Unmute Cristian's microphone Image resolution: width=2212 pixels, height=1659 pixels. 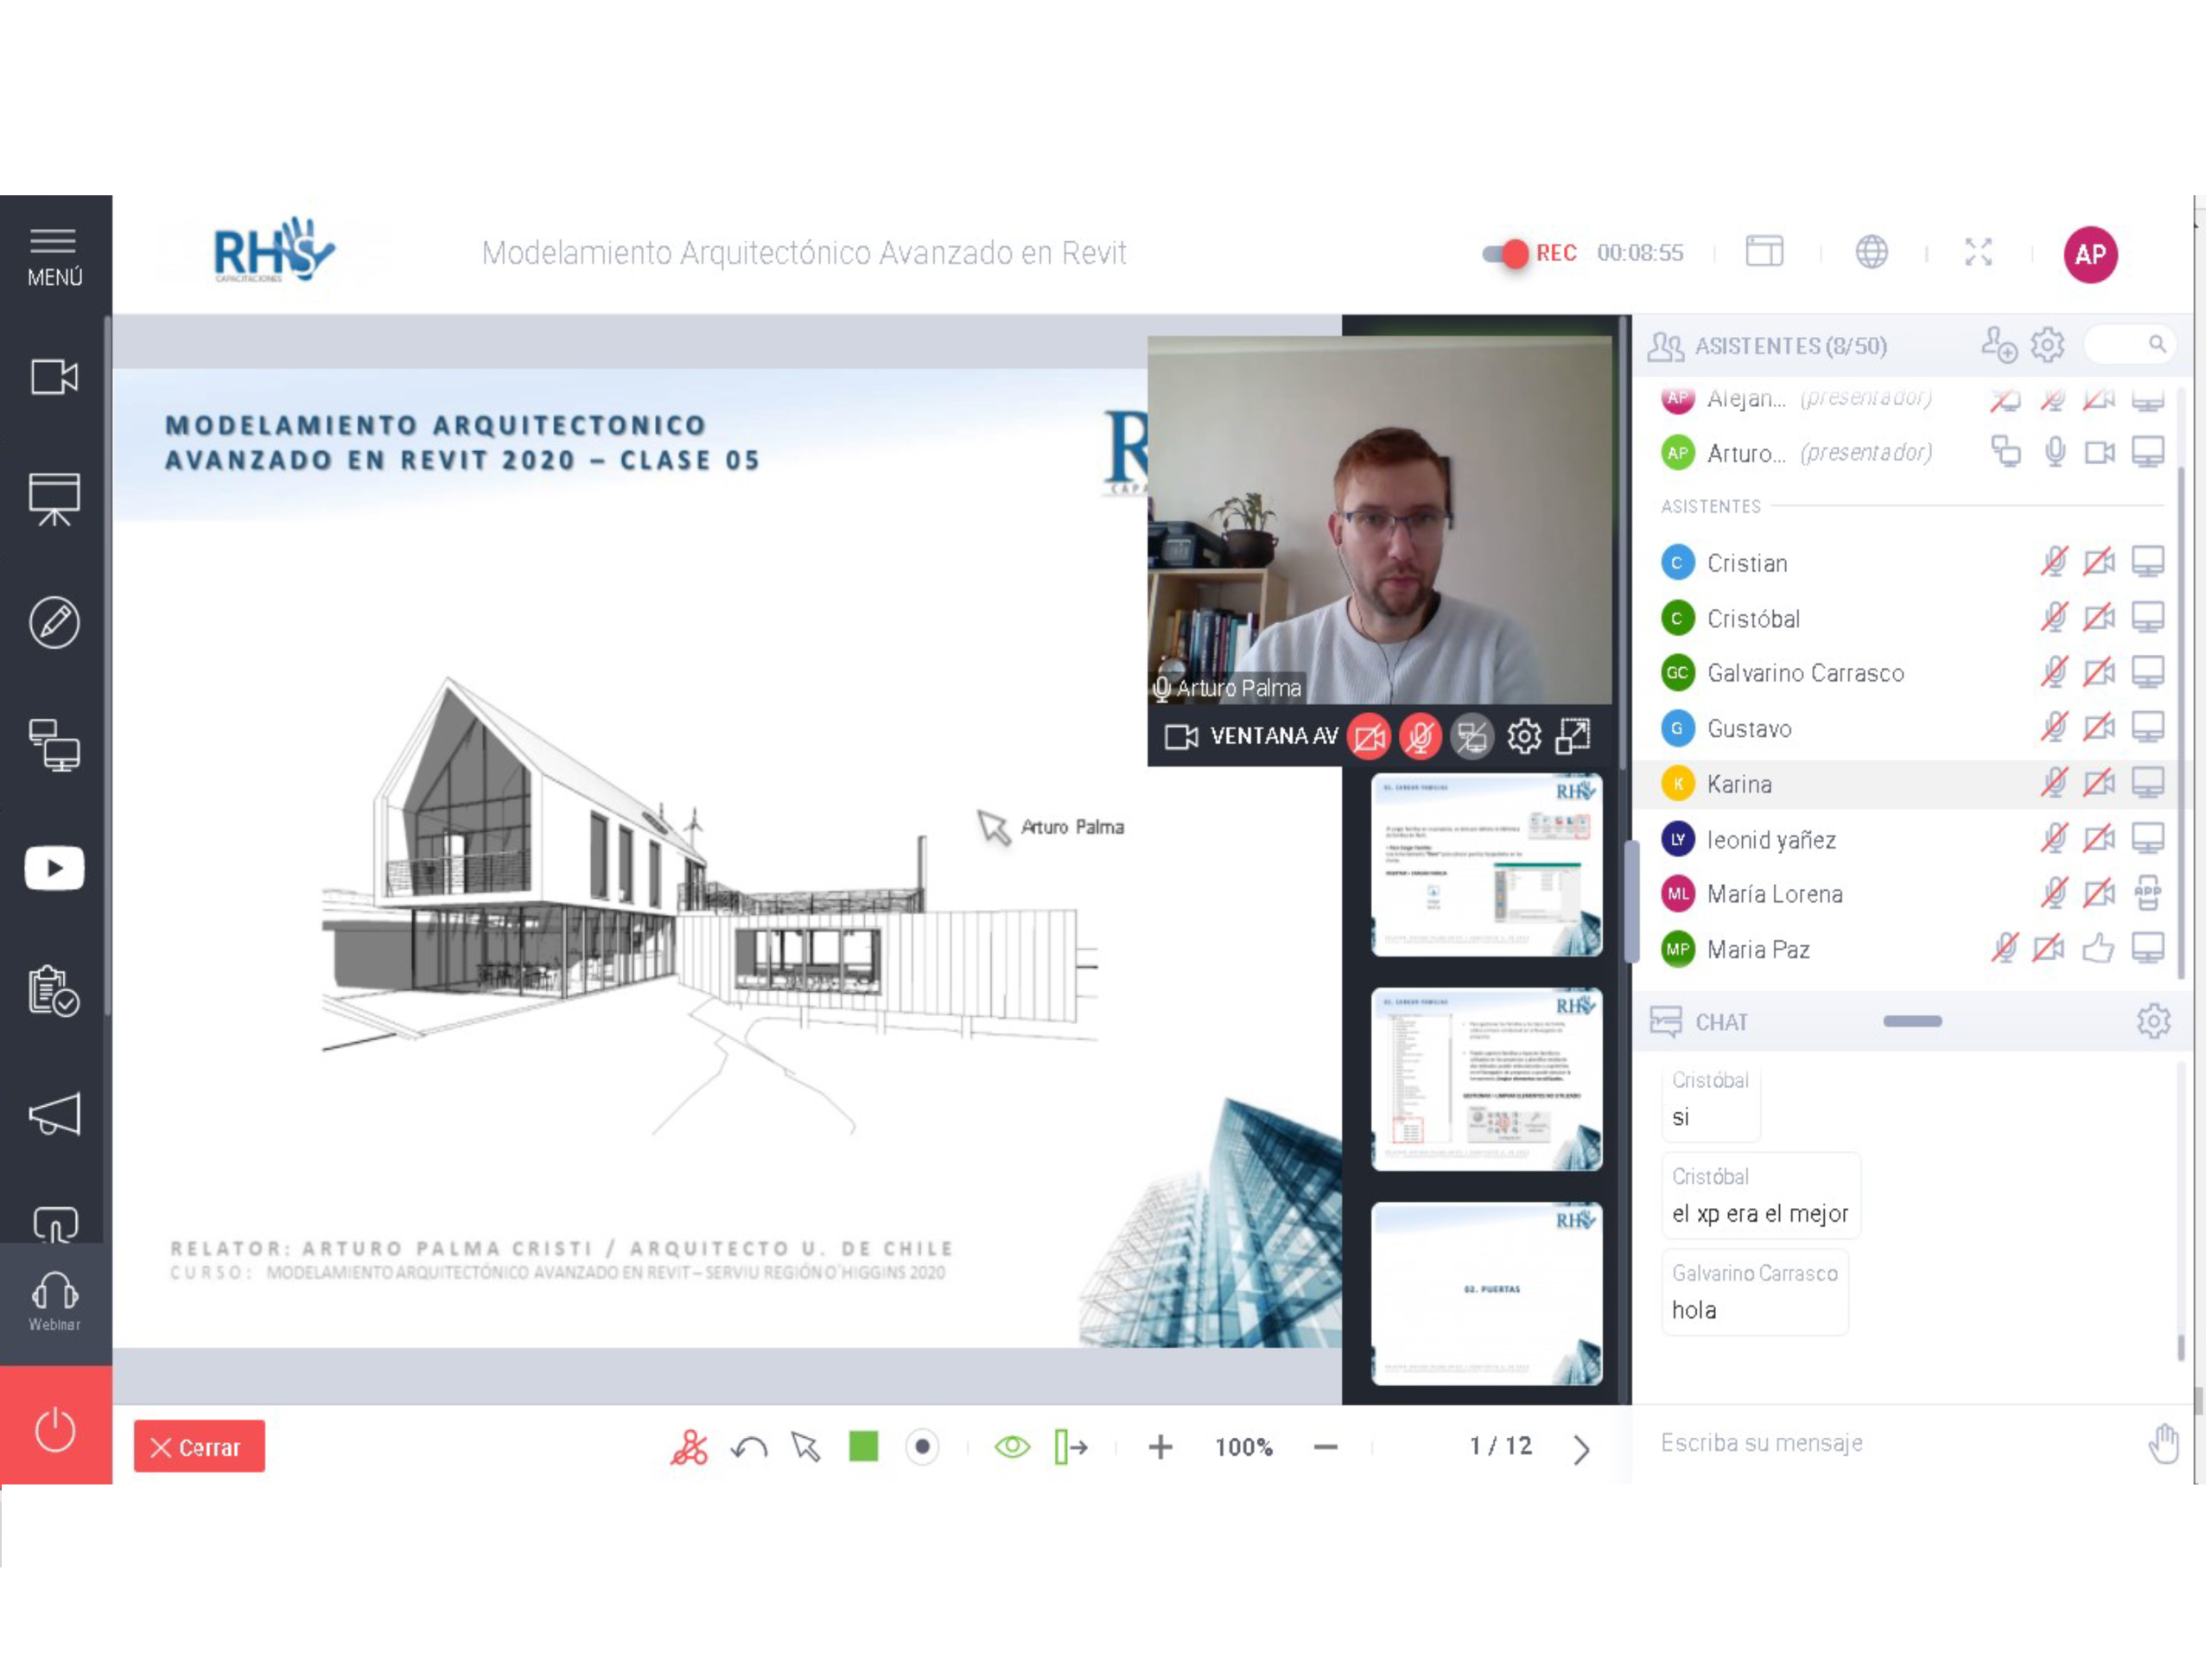pos(2054,562)
